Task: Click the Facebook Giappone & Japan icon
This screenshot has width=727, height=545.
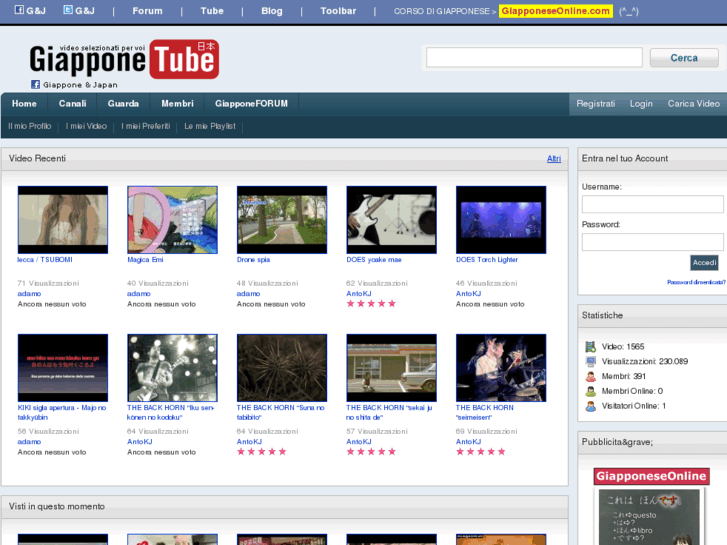Action: click(35, 84)
